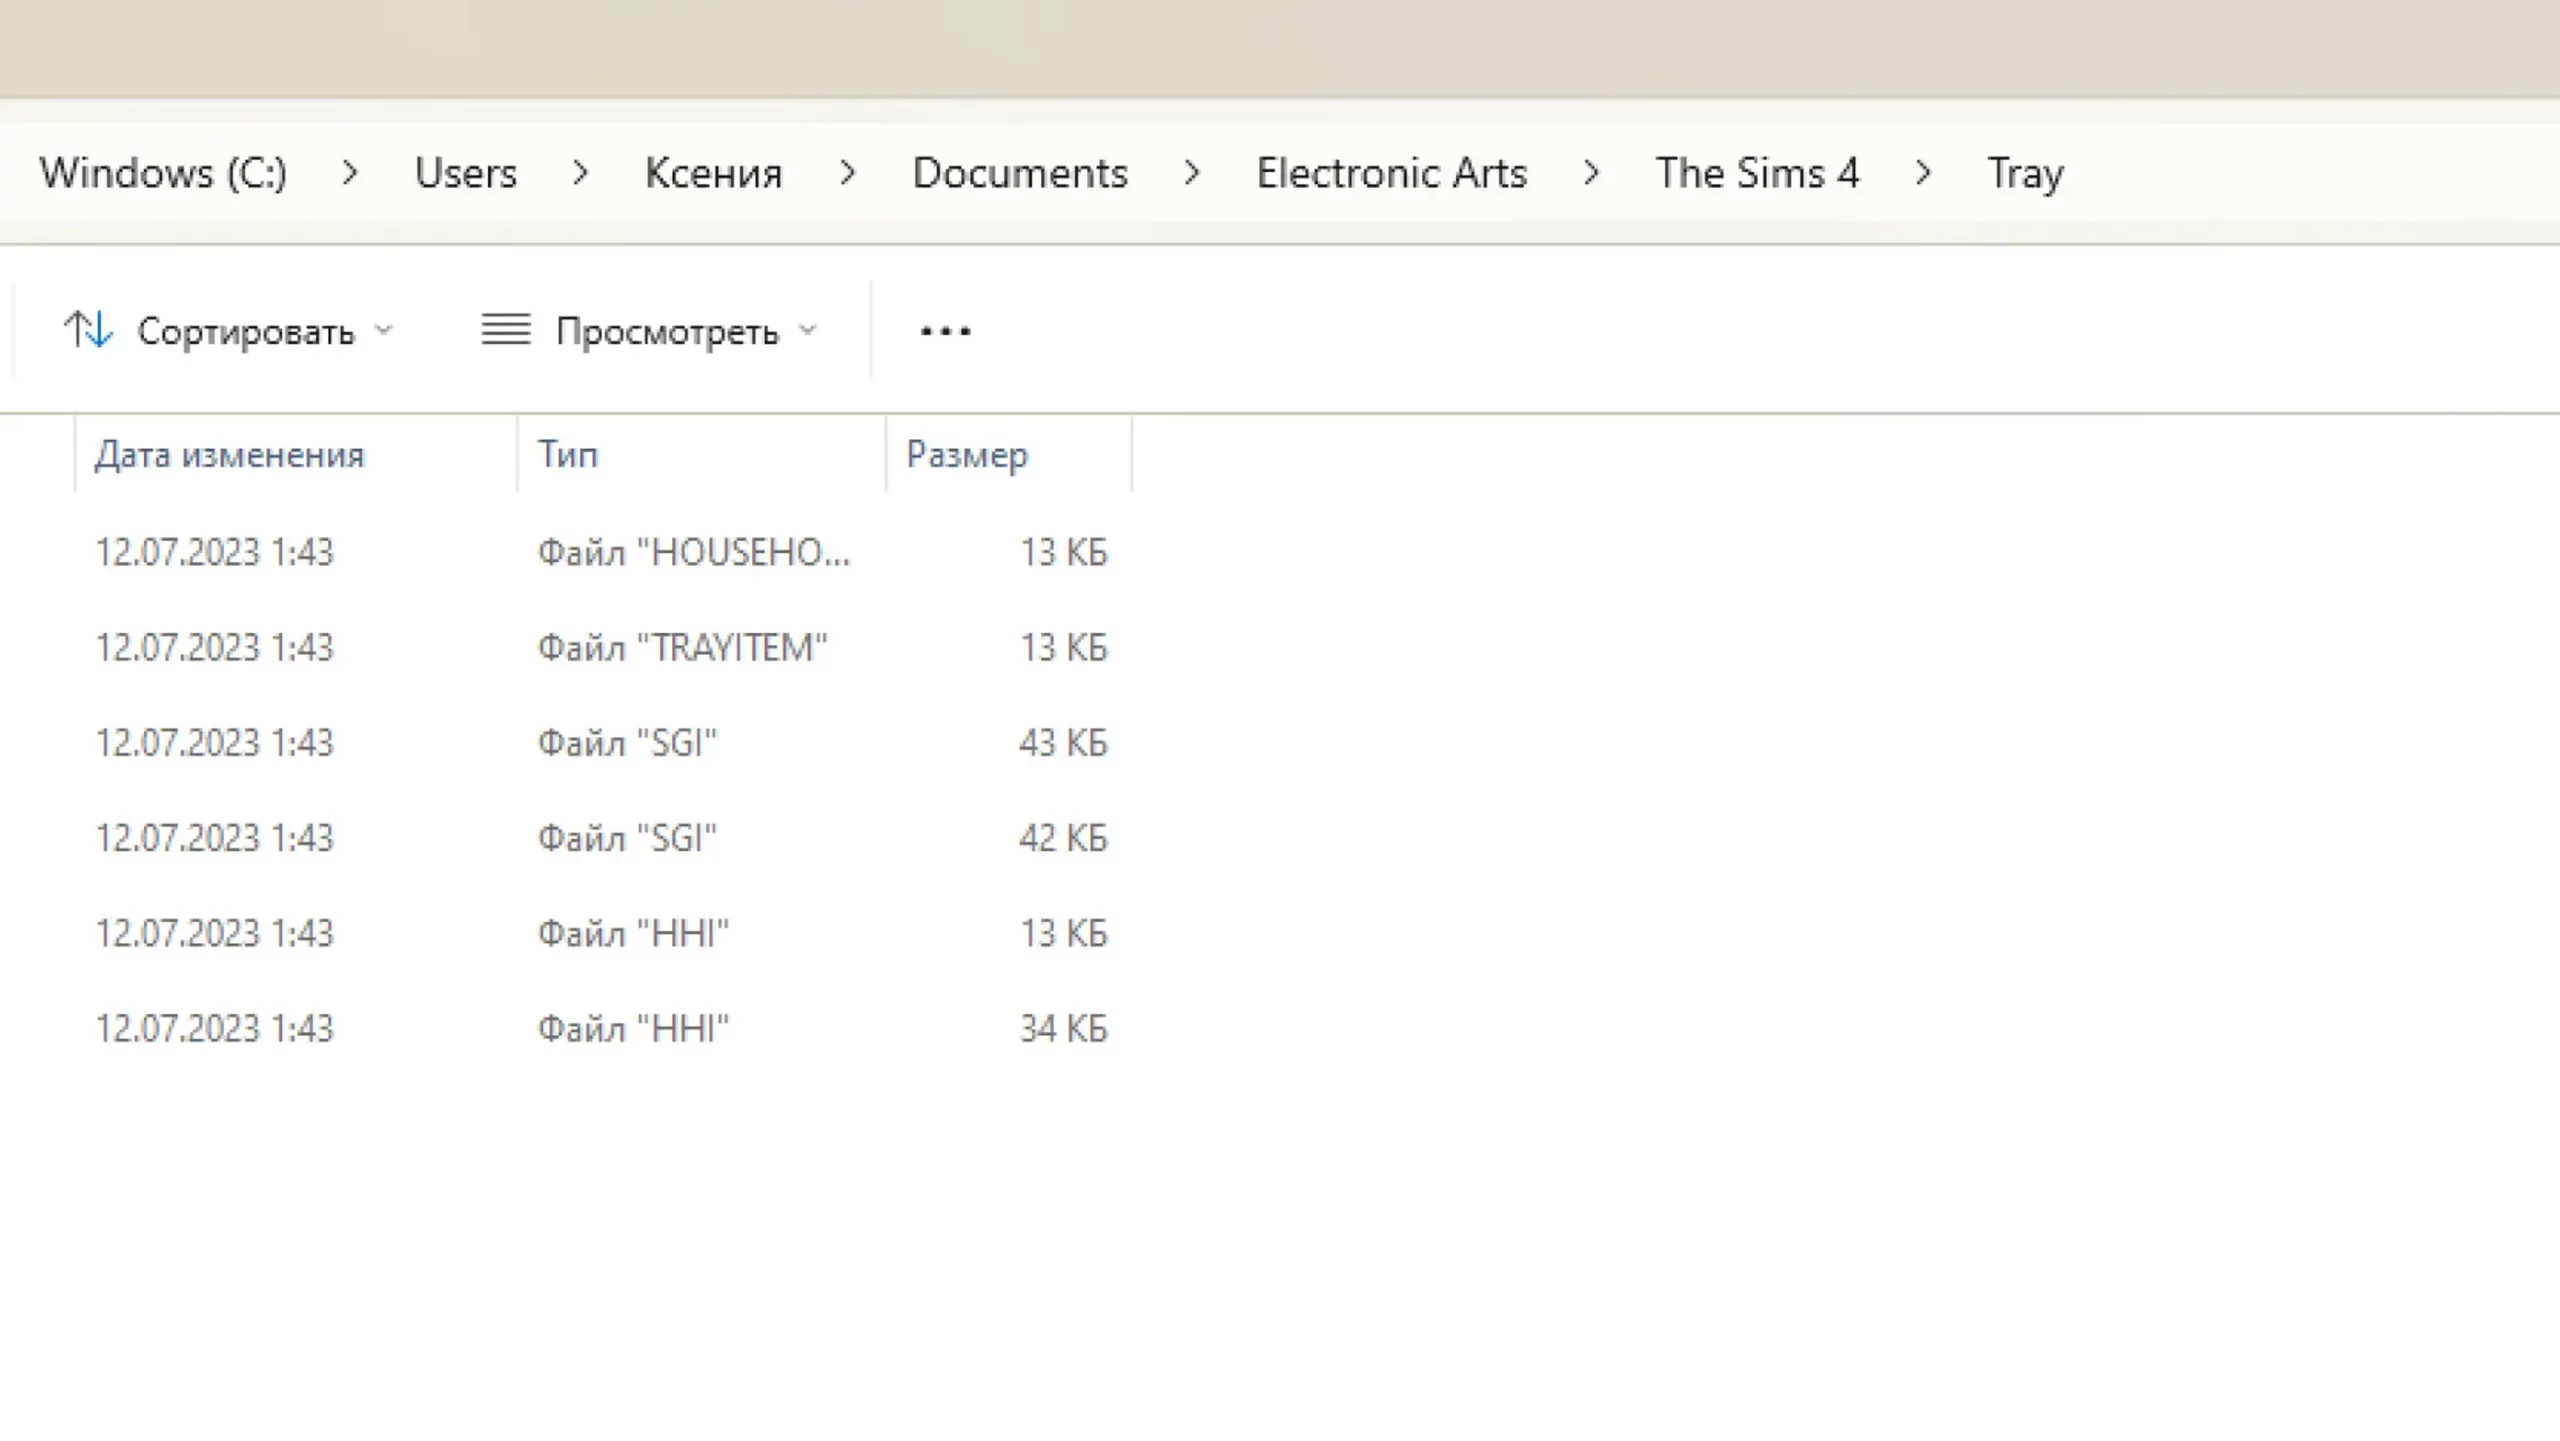Sort by Тип column header

coord(568,455)
